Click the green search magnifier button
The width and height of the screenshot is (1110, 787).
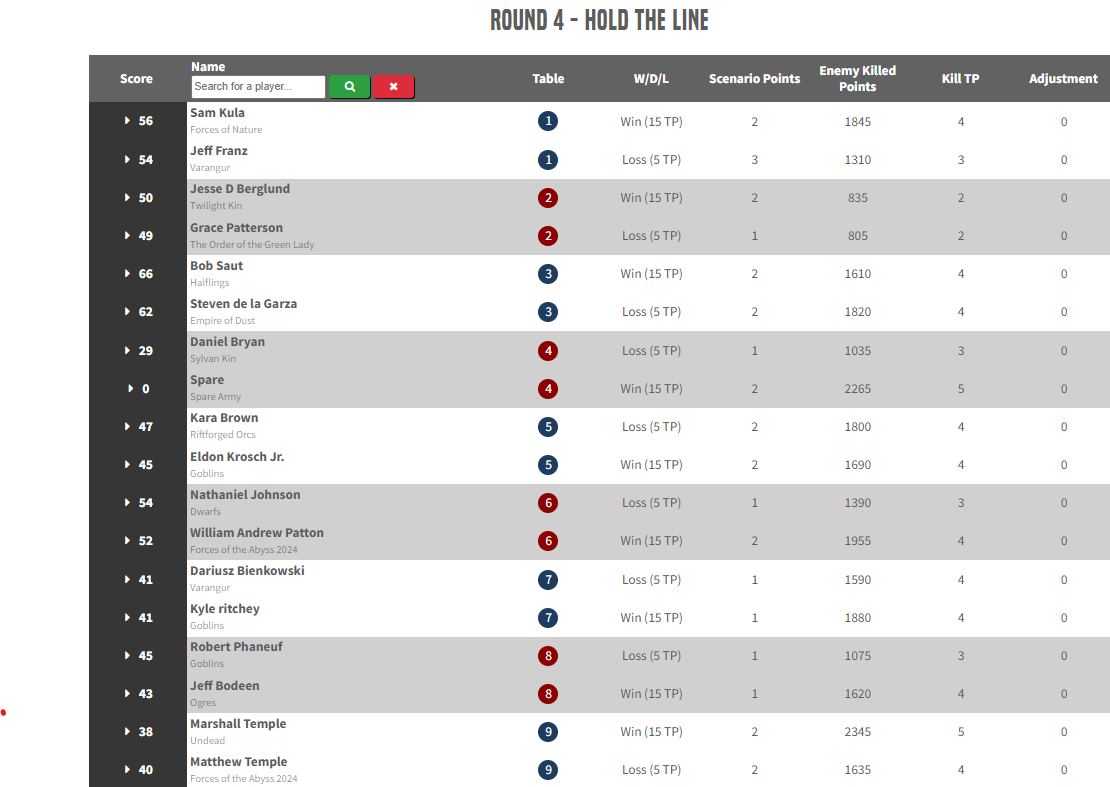point(350,87)
